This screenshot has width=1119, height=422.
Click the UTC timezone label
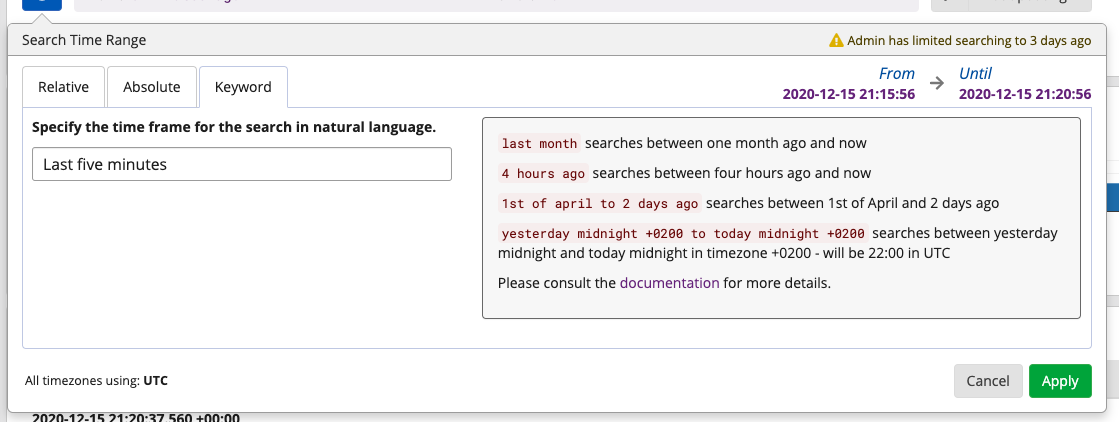(x=155, y=381)
